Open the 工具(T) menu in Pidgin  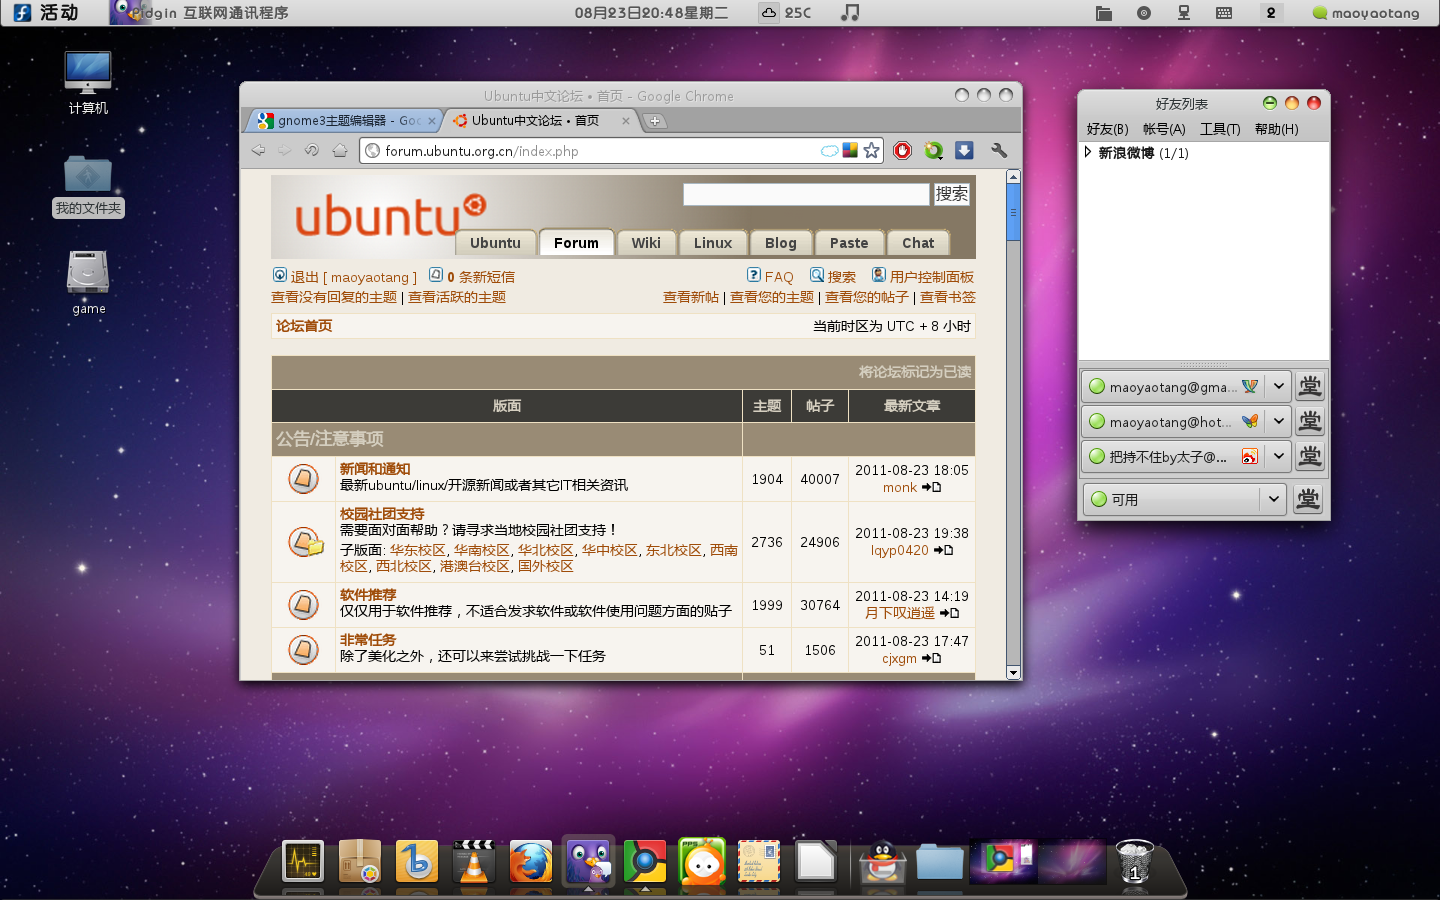pyautogui.click(x=1220, y=129)
